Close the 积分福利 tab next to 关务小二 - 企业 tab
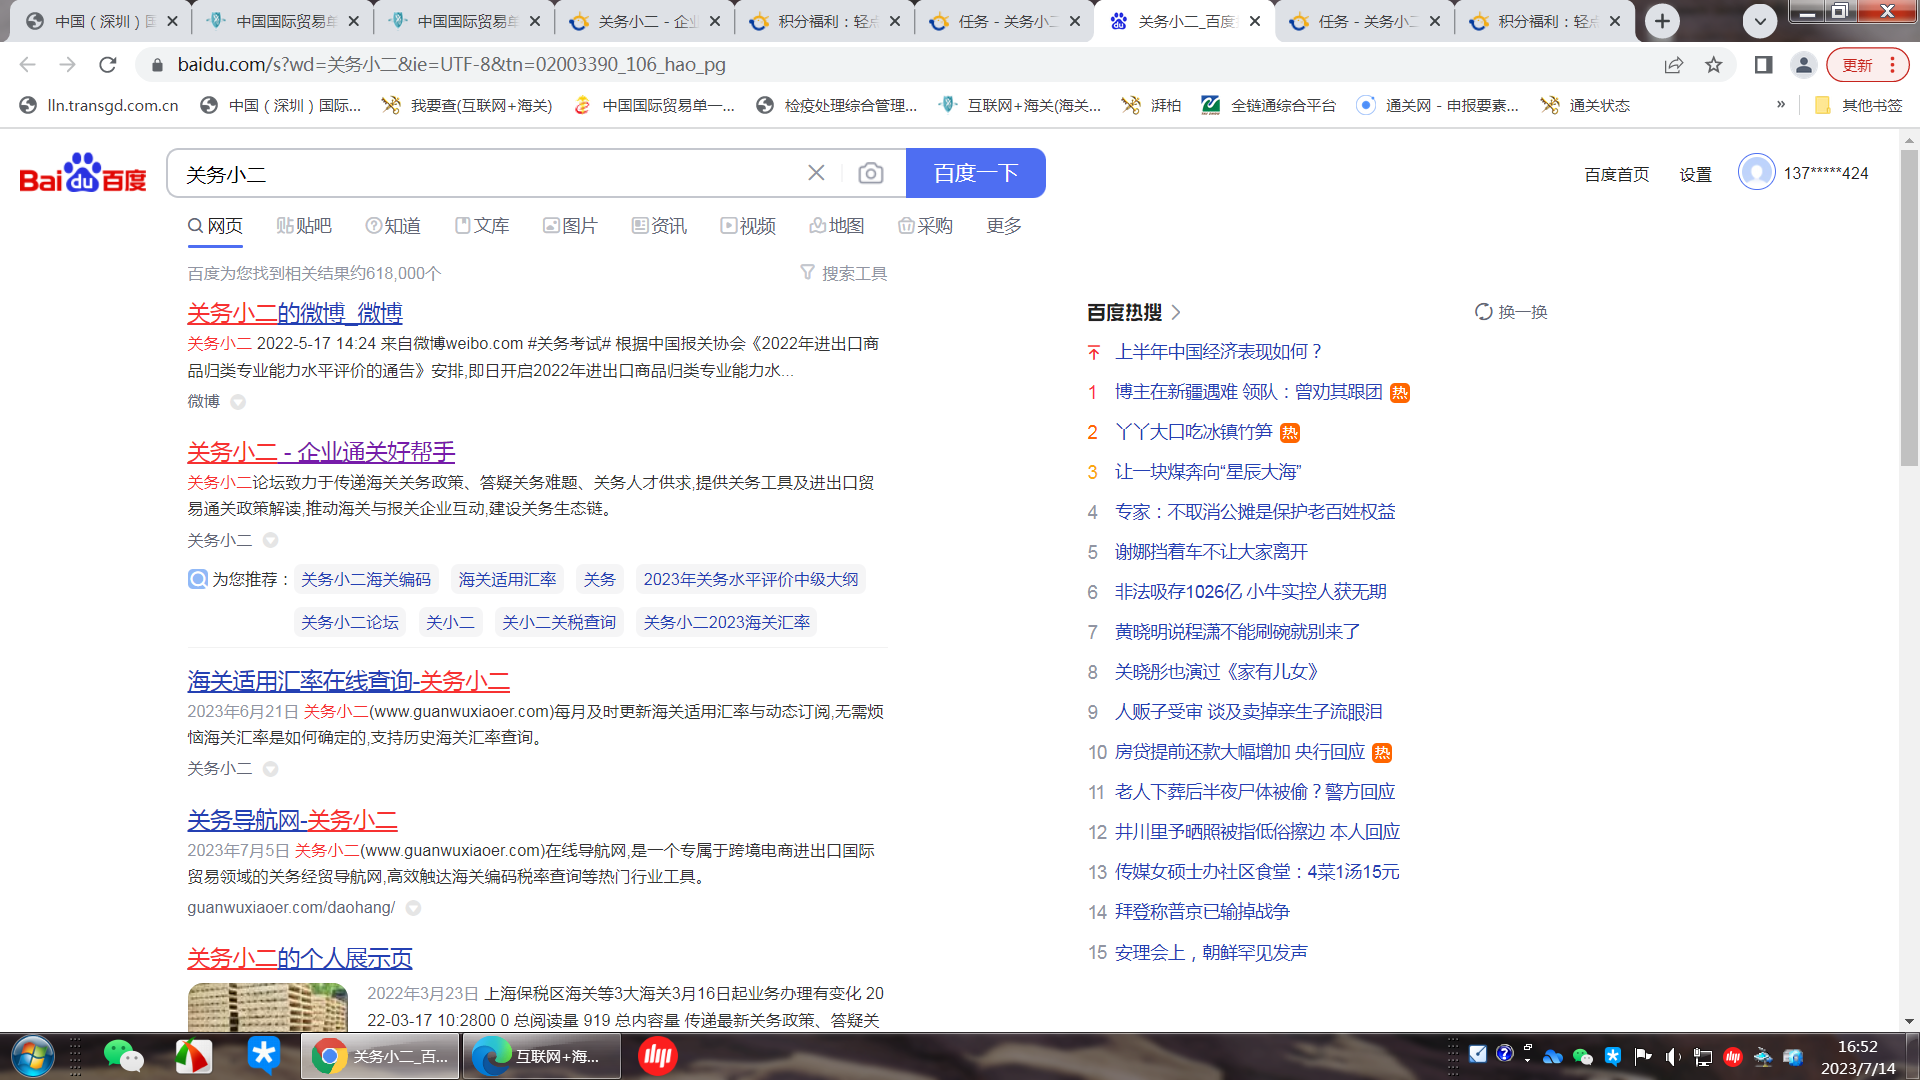Screen dimensions: 1920x1080 pyautogui.click(x=894, y=21)
